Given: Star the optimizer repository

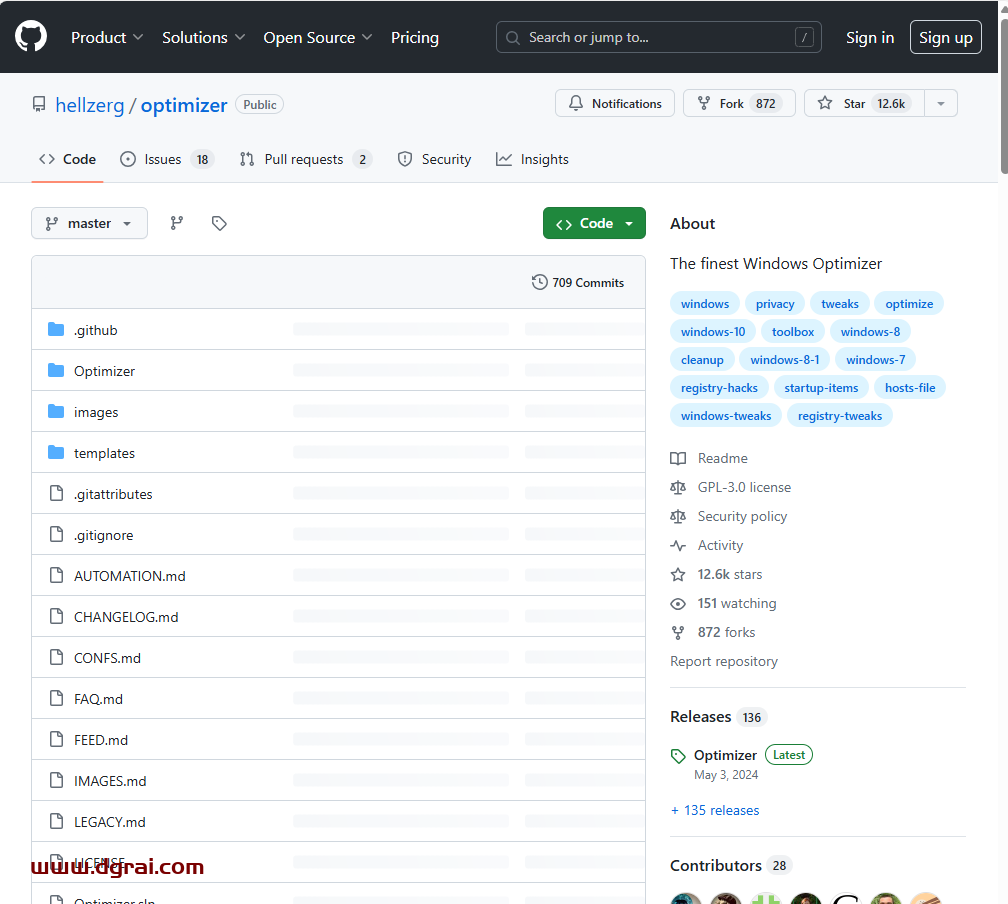Looking at the screenshot, I should [x=863, y=104].
